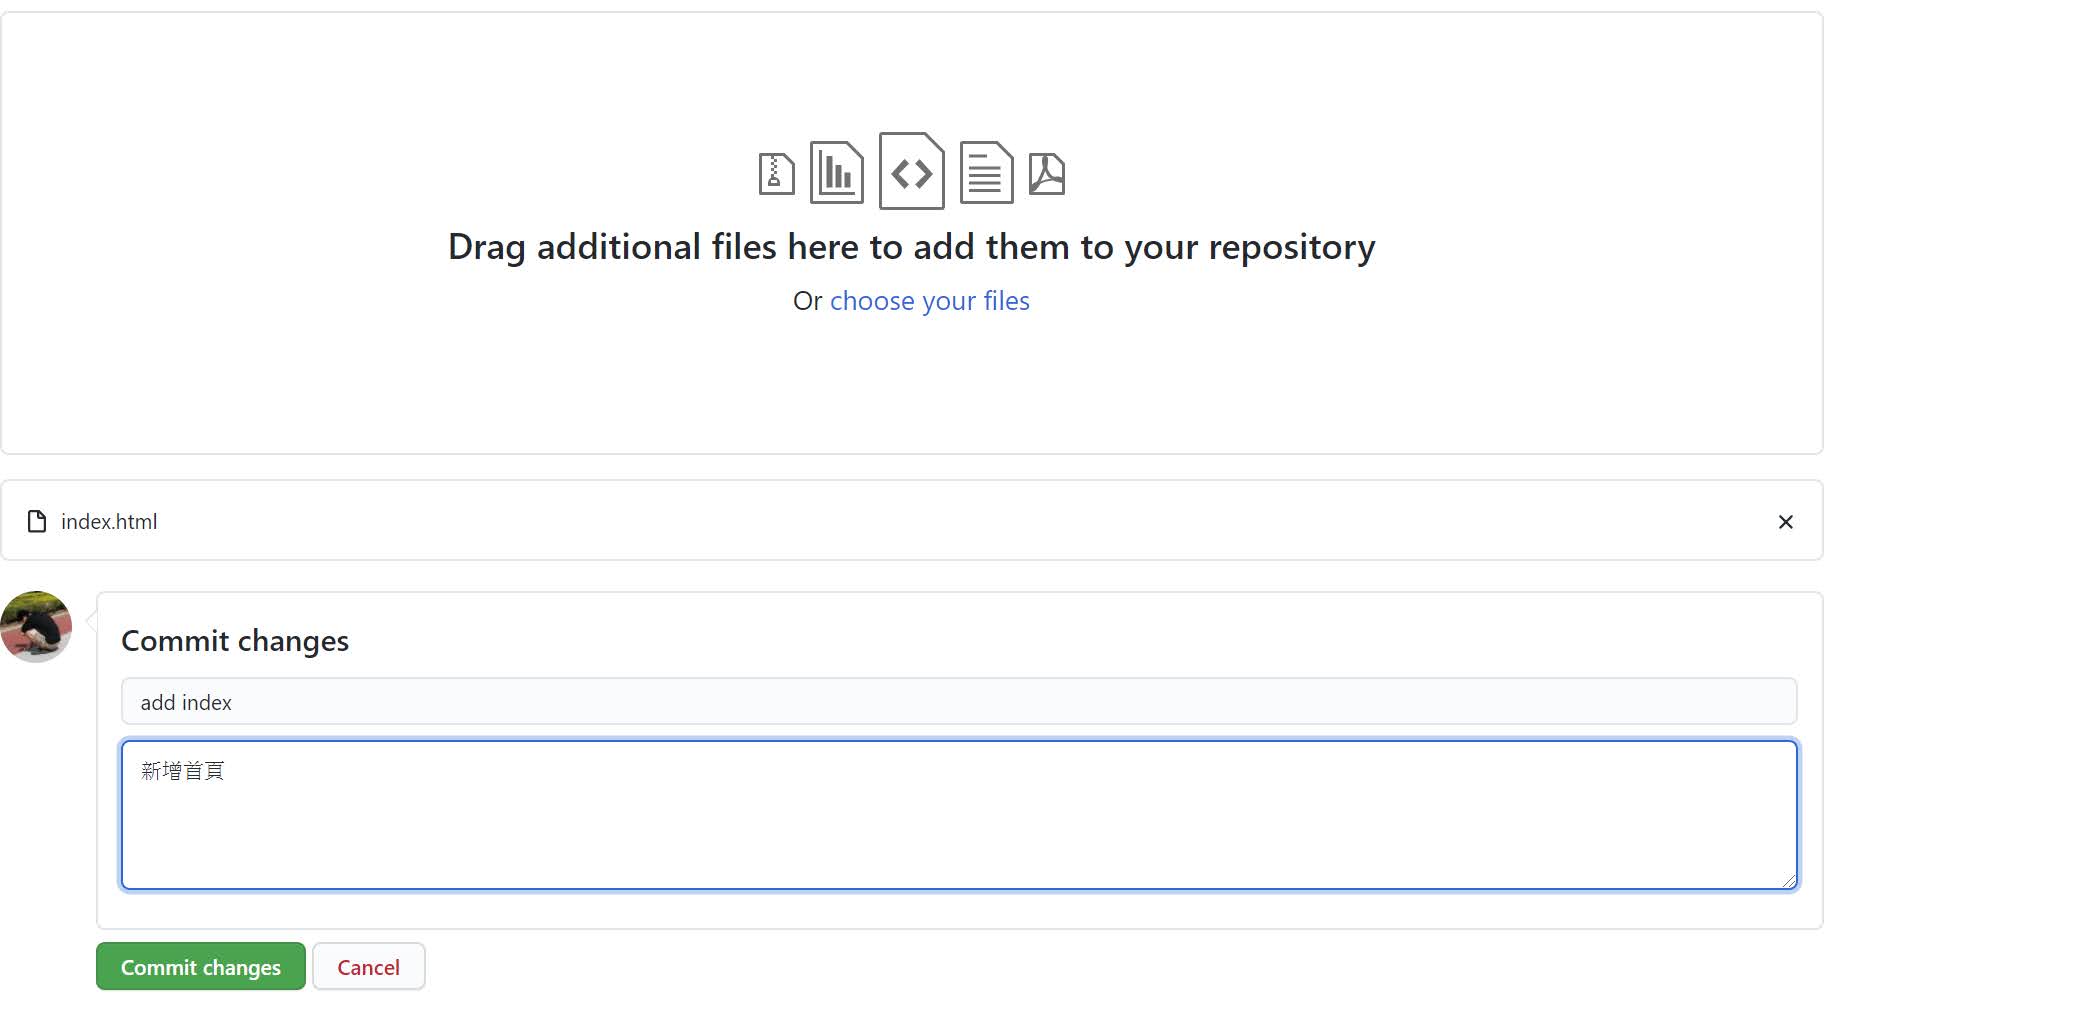Image resolution: width=2080 pixels, height=1017 pixels.
Task: Click the PDF file icon
Action: tap(1047, 174)
